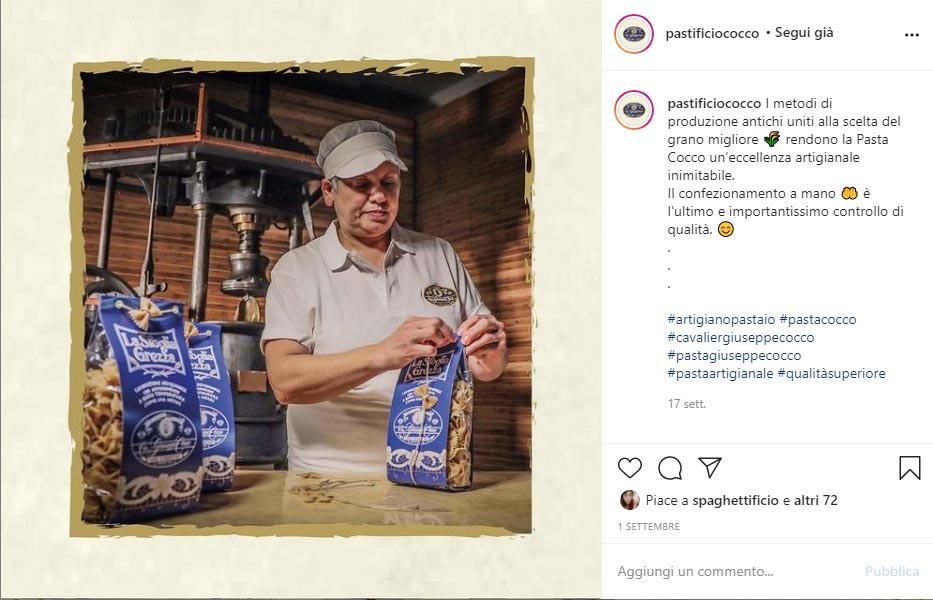
Task: Open the #pastagiuseppecocco hashtag
Action: pos(734,355)
